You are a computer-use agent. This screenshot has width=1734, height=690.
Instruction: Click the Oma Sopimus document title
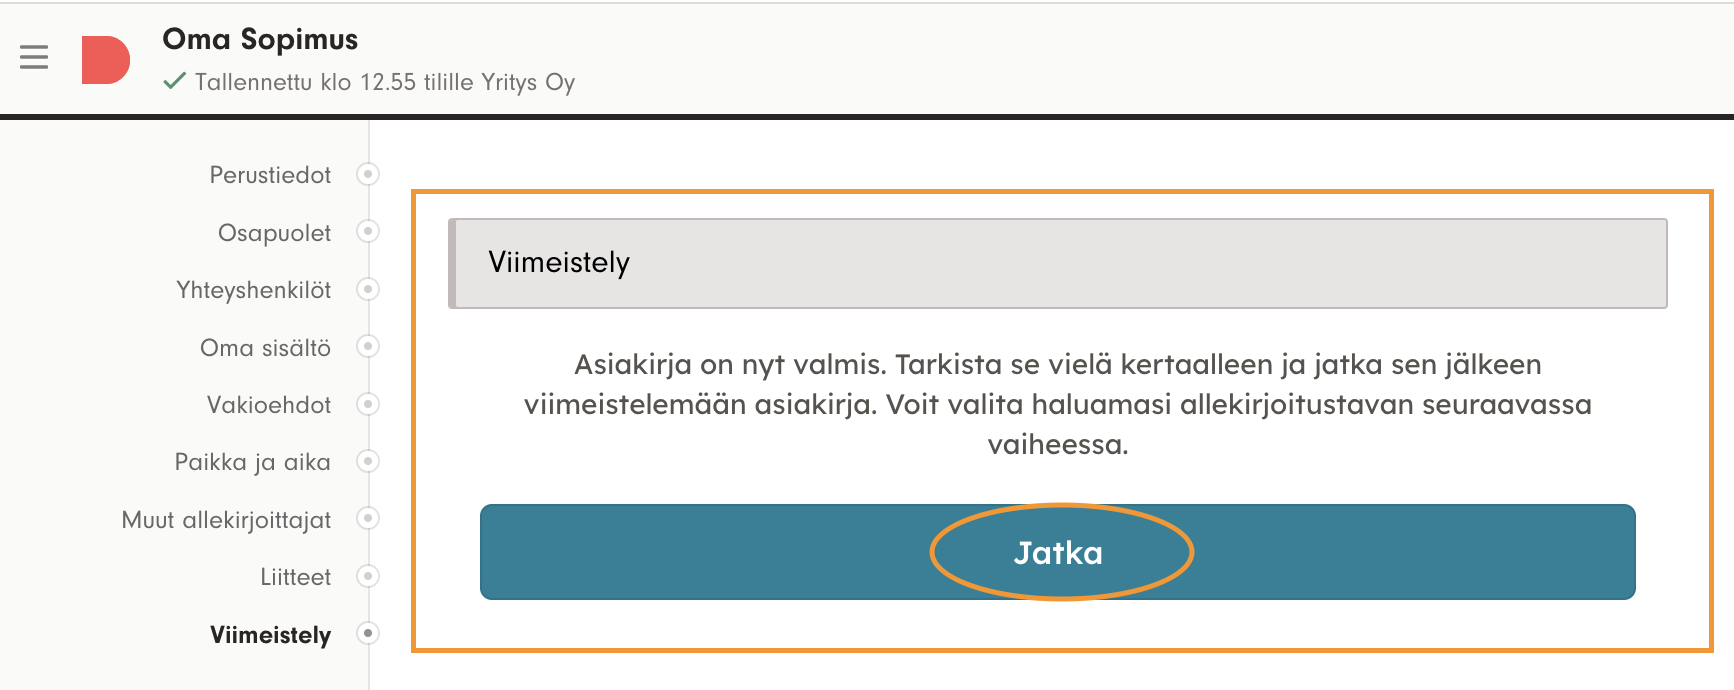pos(260,39)
